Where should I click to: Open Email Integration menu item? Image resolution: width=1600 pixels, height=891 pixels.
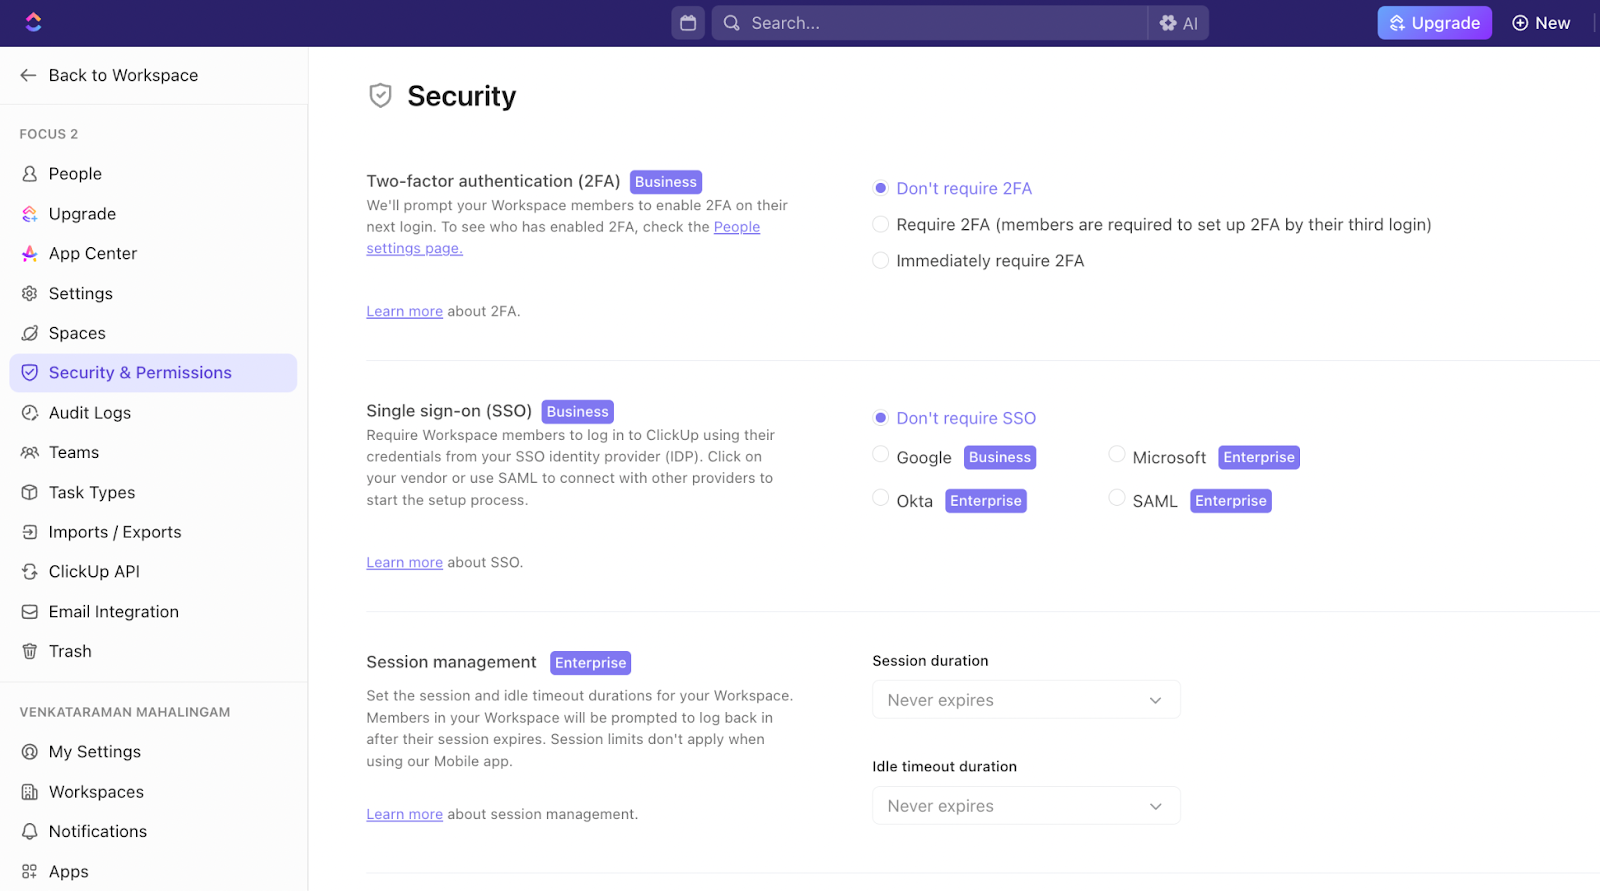tap(153, 612)
